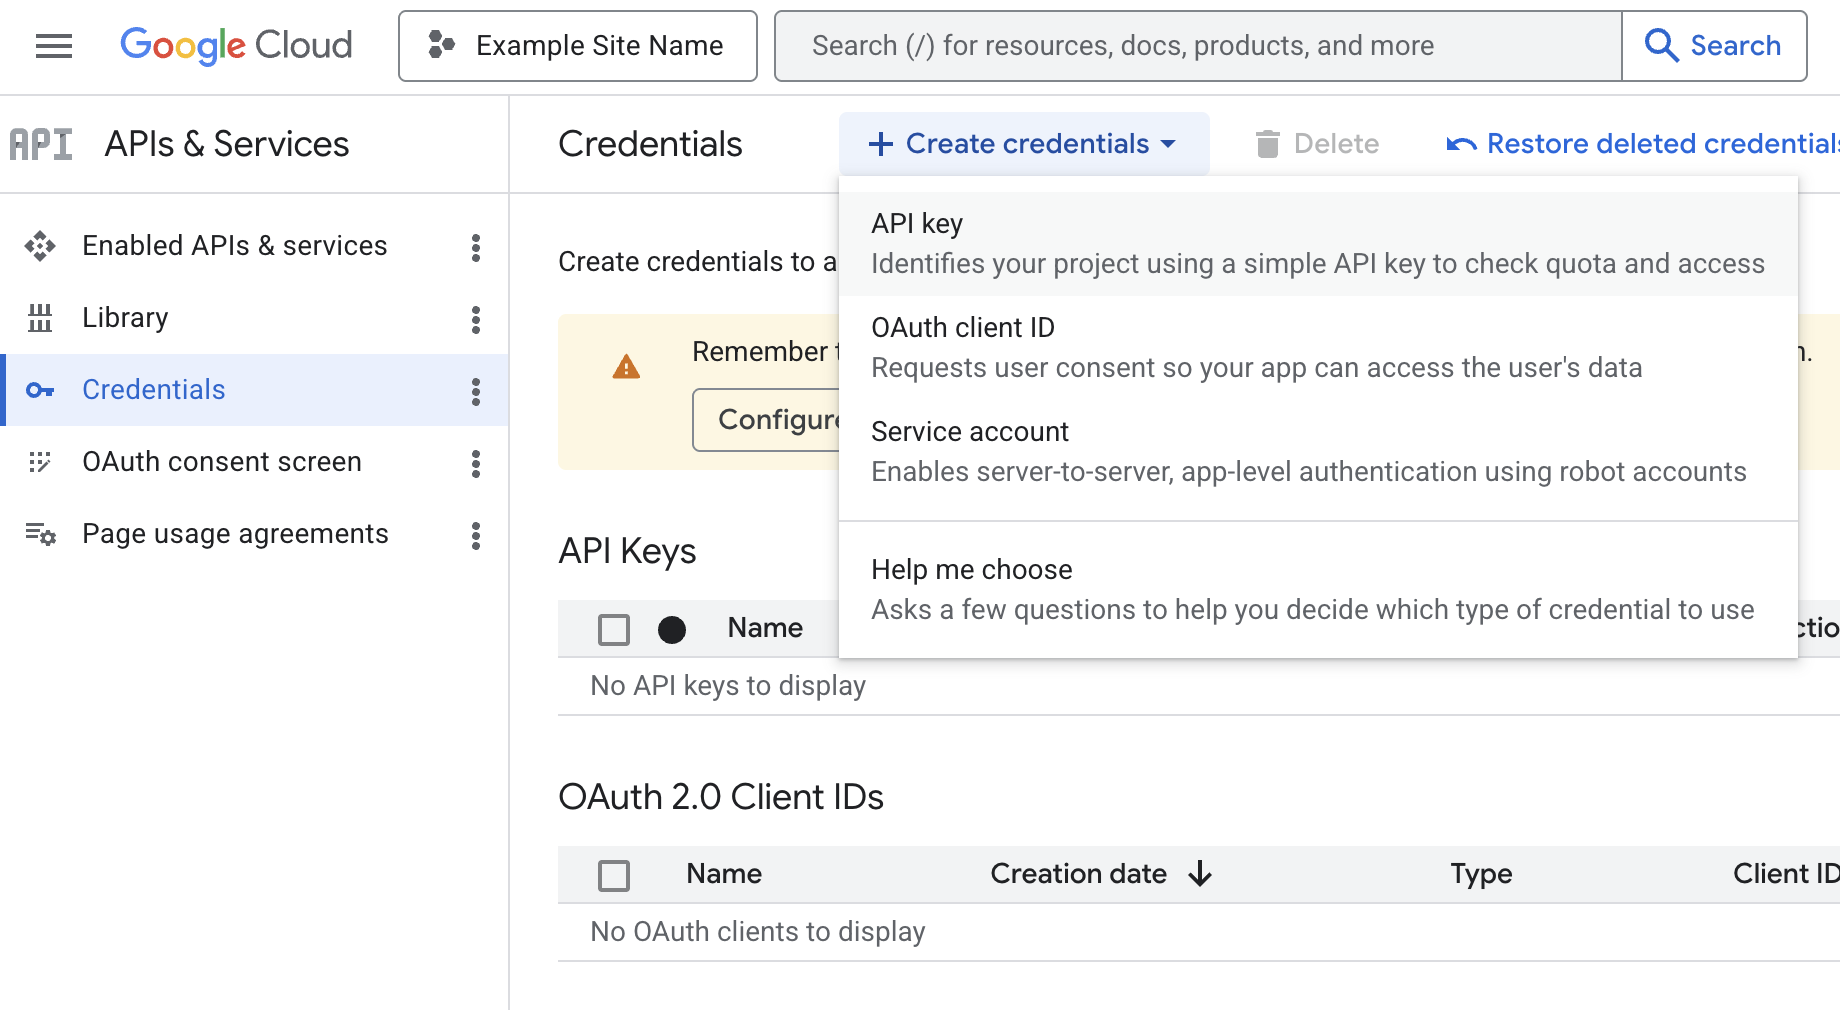Viewport: 1840px width, 1010px height.
Task: Open OAuth consent screen page
Action: (222, 462)
